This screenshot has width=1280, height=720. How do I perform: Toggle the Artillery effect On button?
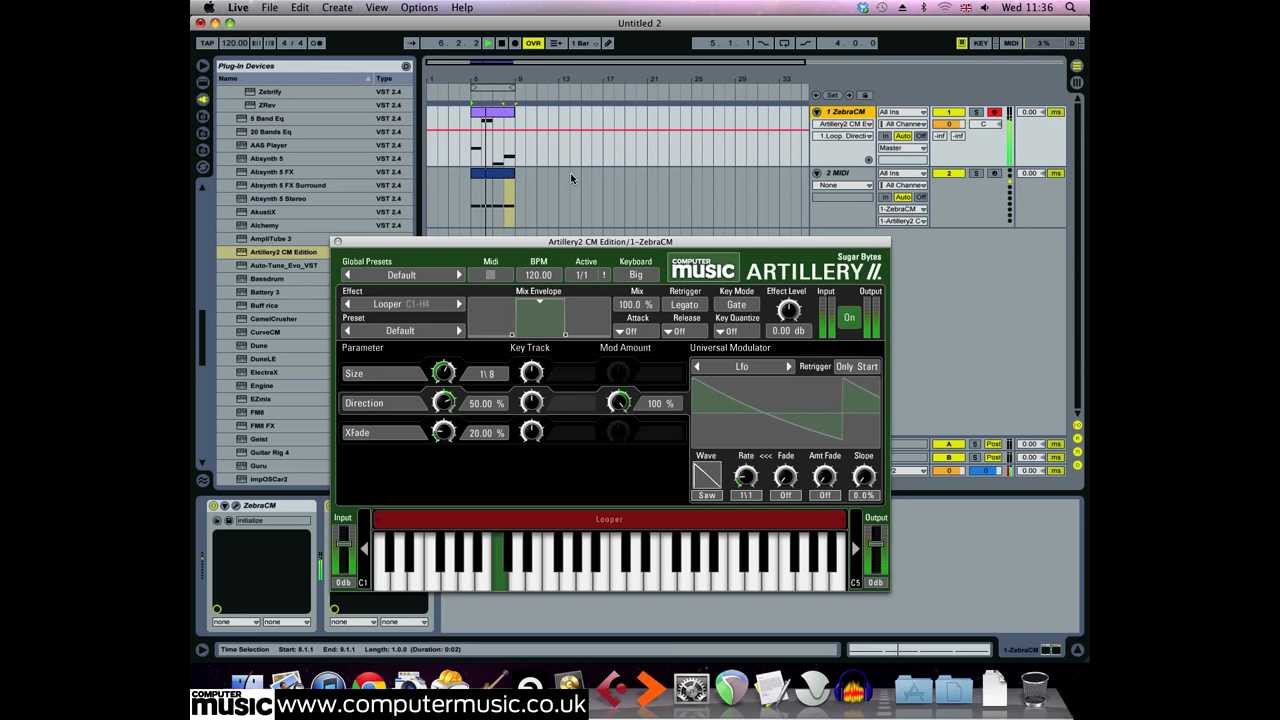coord(849,318)
